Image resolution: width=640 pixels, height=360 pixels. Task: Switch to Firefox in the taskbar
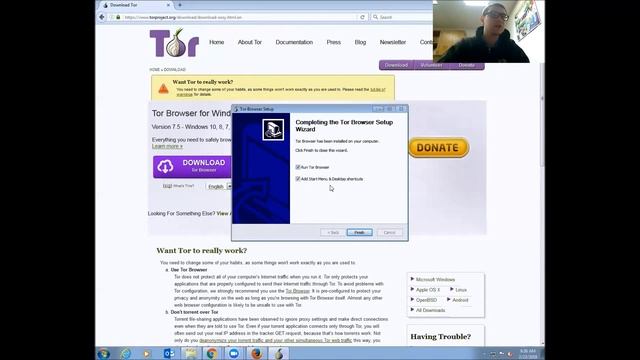257,353
